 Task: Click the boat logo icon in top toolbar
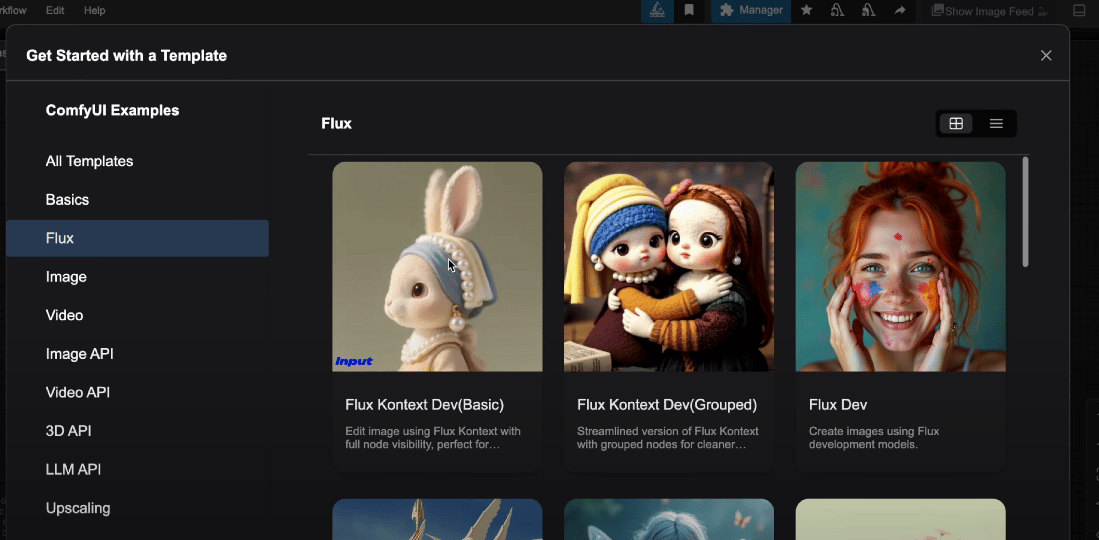(657, 11)
